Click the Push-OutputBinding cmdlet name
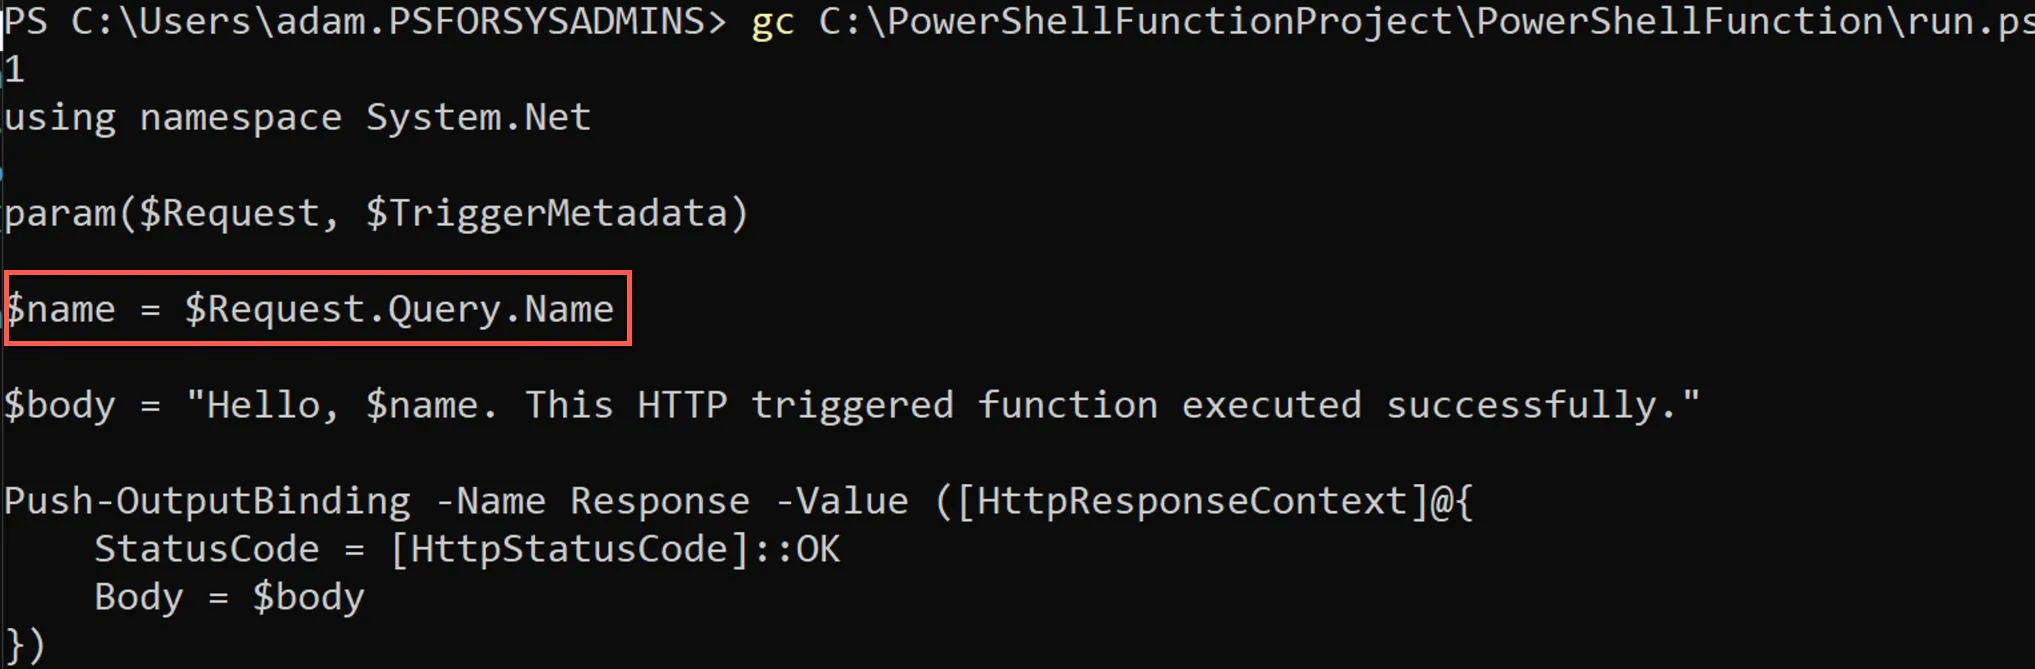The image size is (2035, 669). [207, 501]
